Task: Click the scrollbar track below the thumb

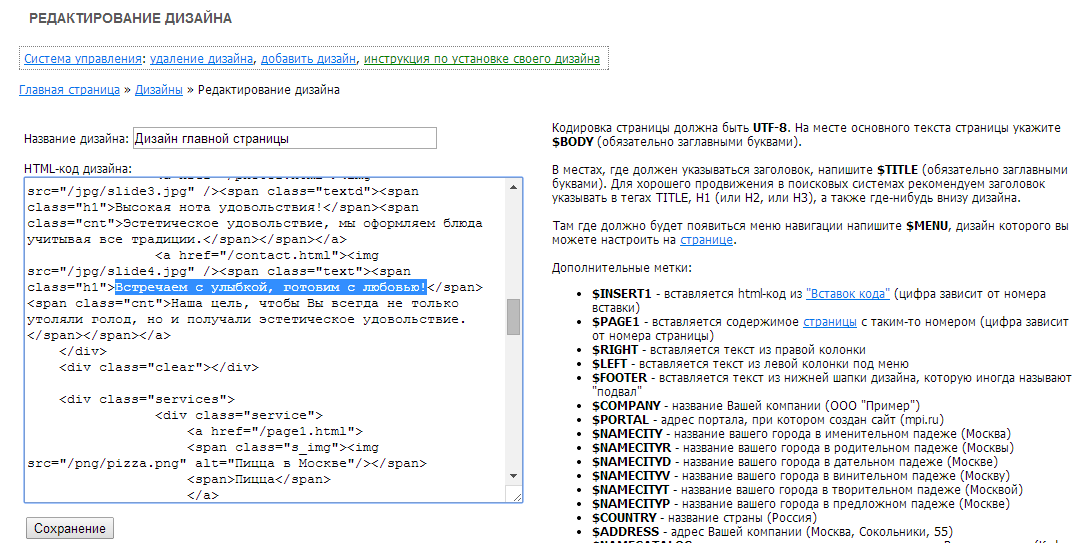Action: [514, 410]
